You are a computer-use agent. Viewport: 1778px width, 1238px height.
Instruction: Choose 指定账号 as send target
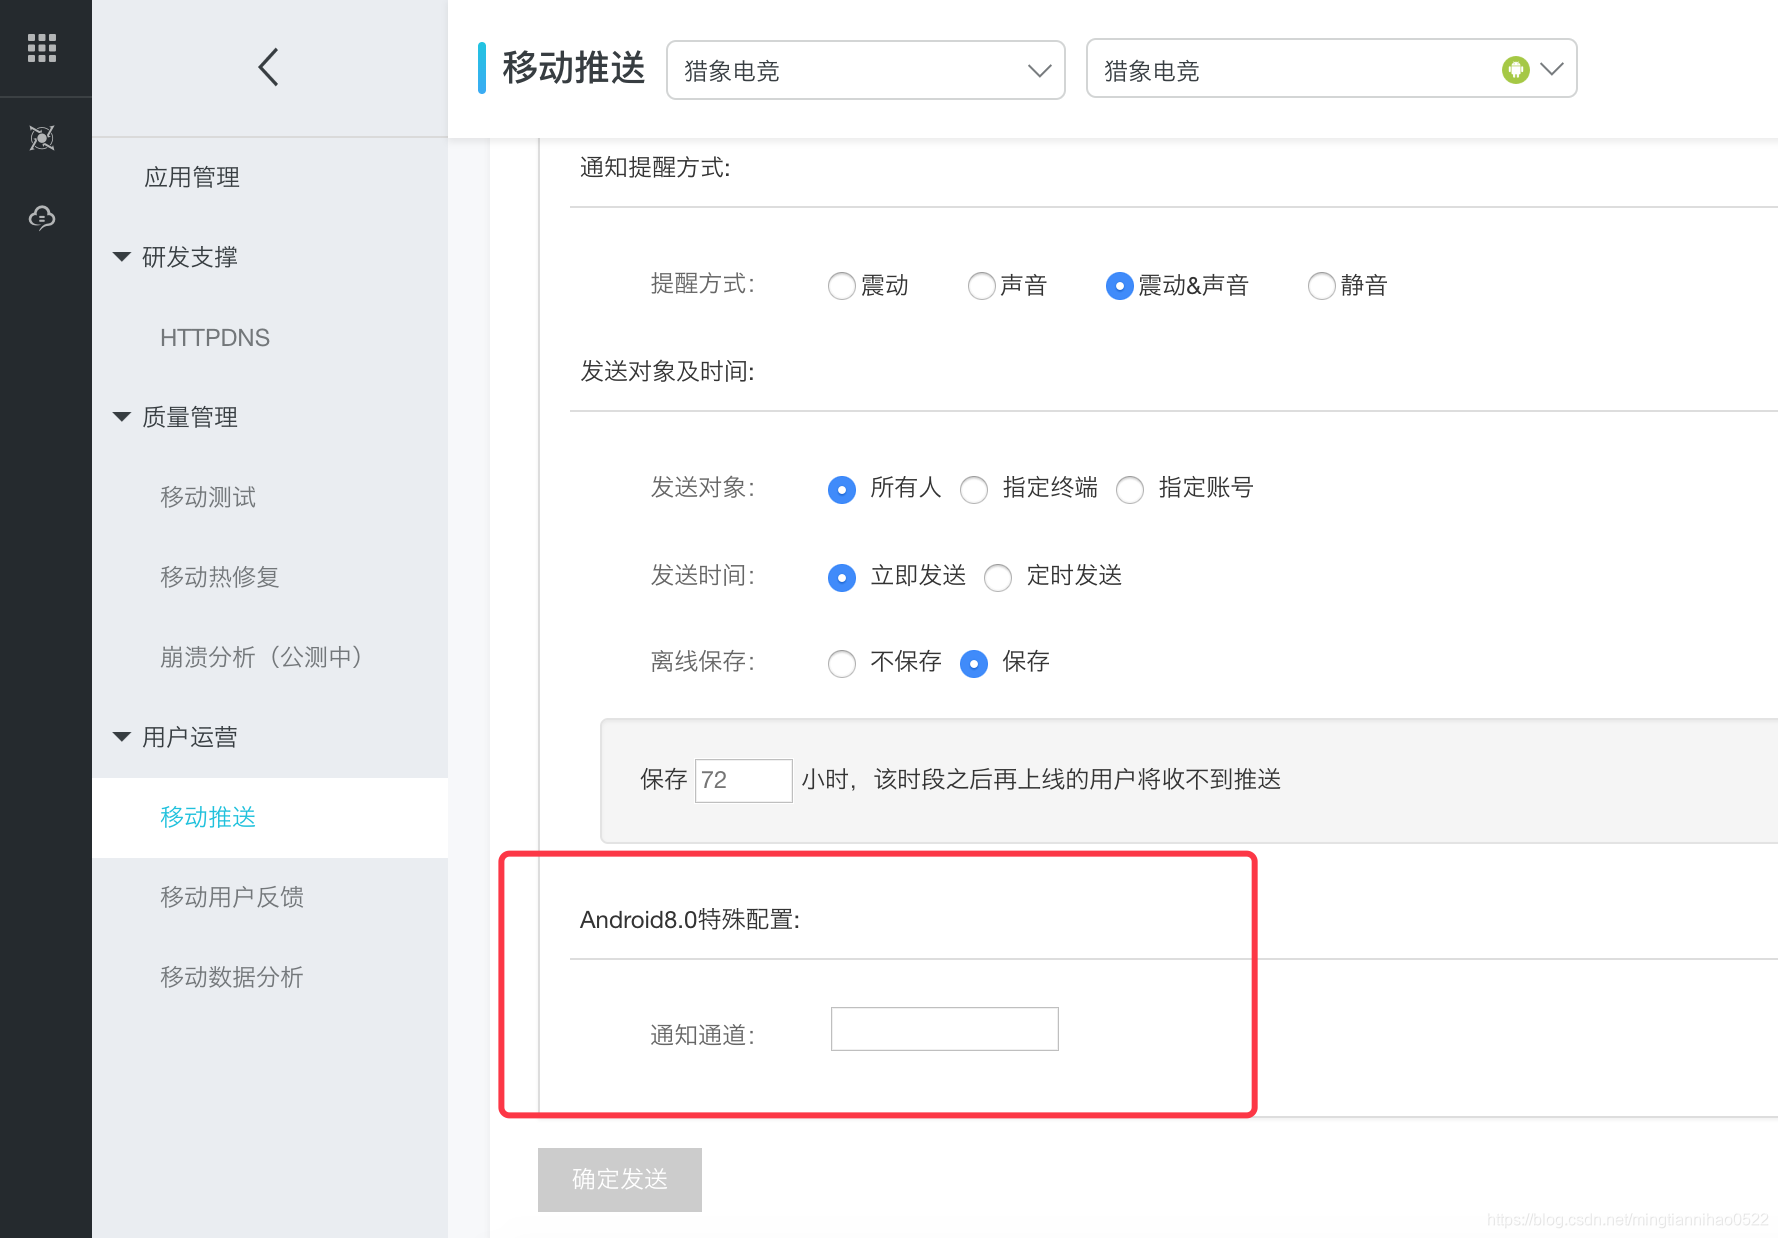point(1130,490)
